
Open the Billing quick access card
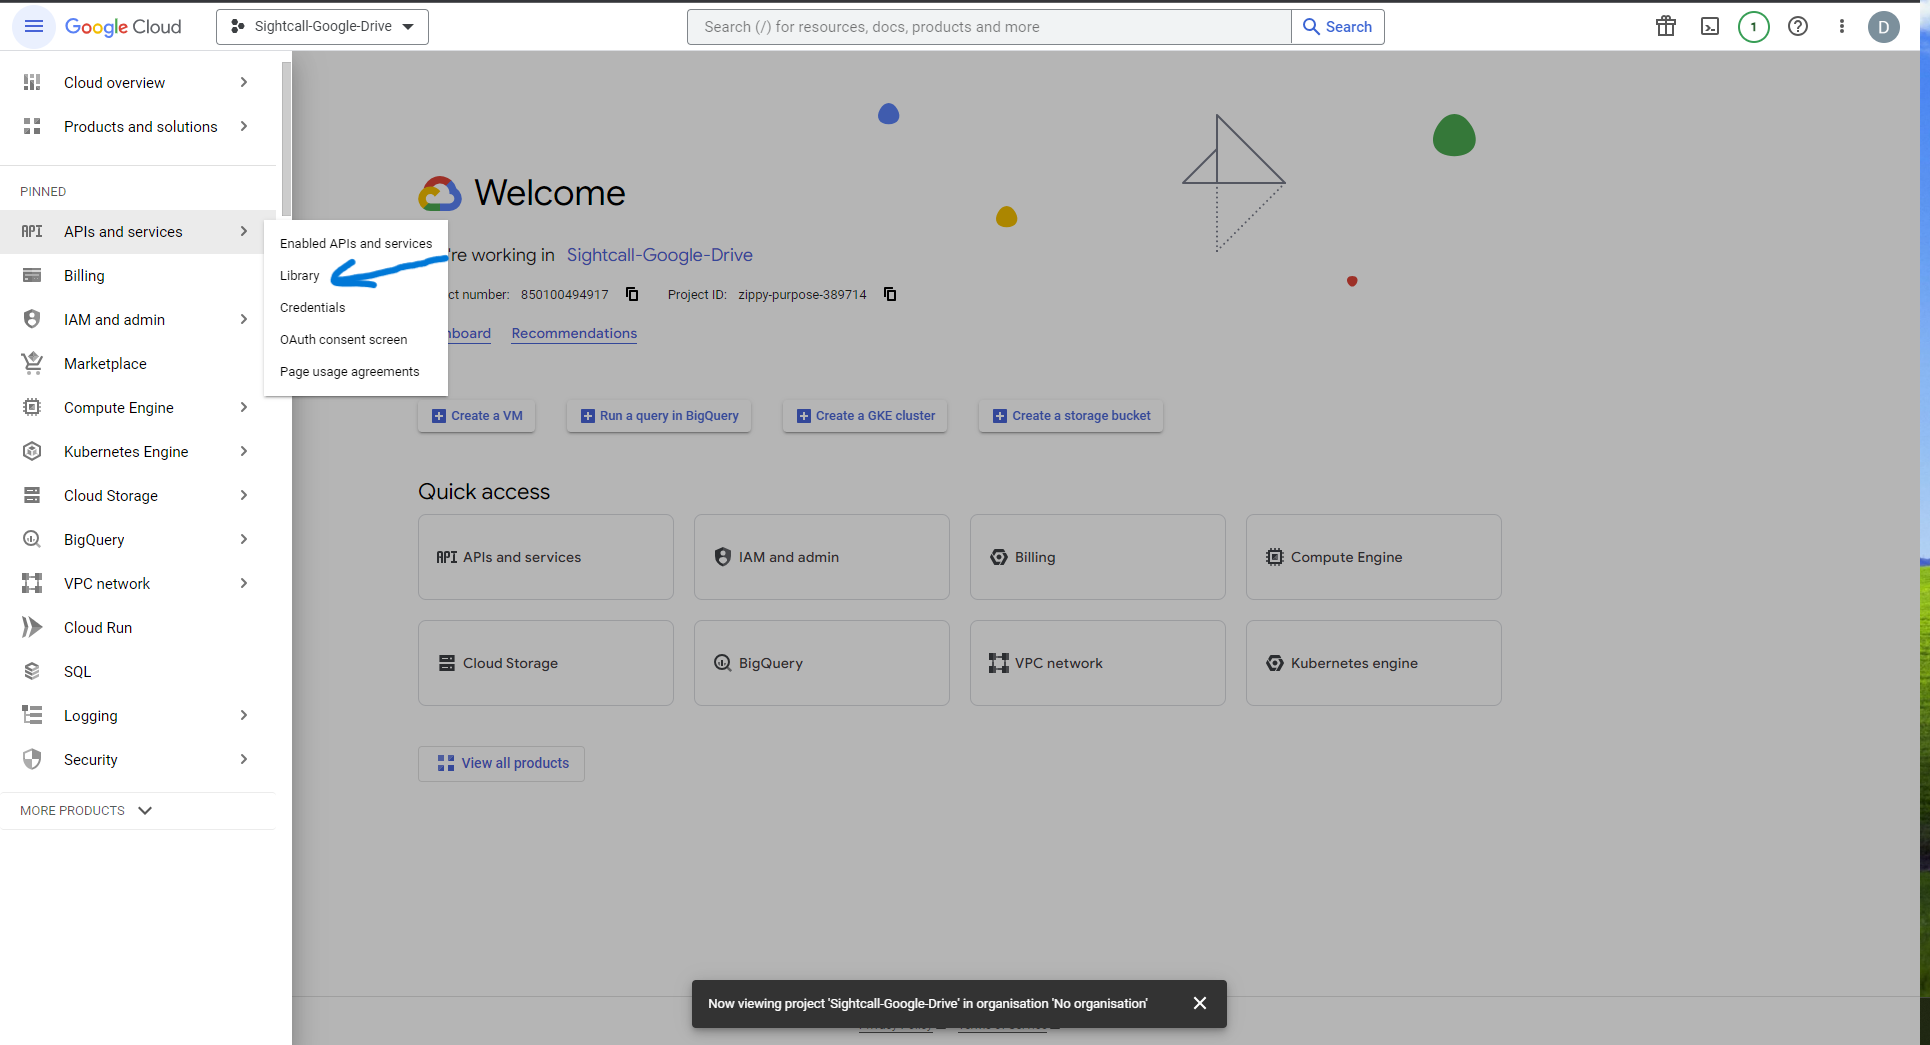pyautogui.click(x=1098, y=557)
